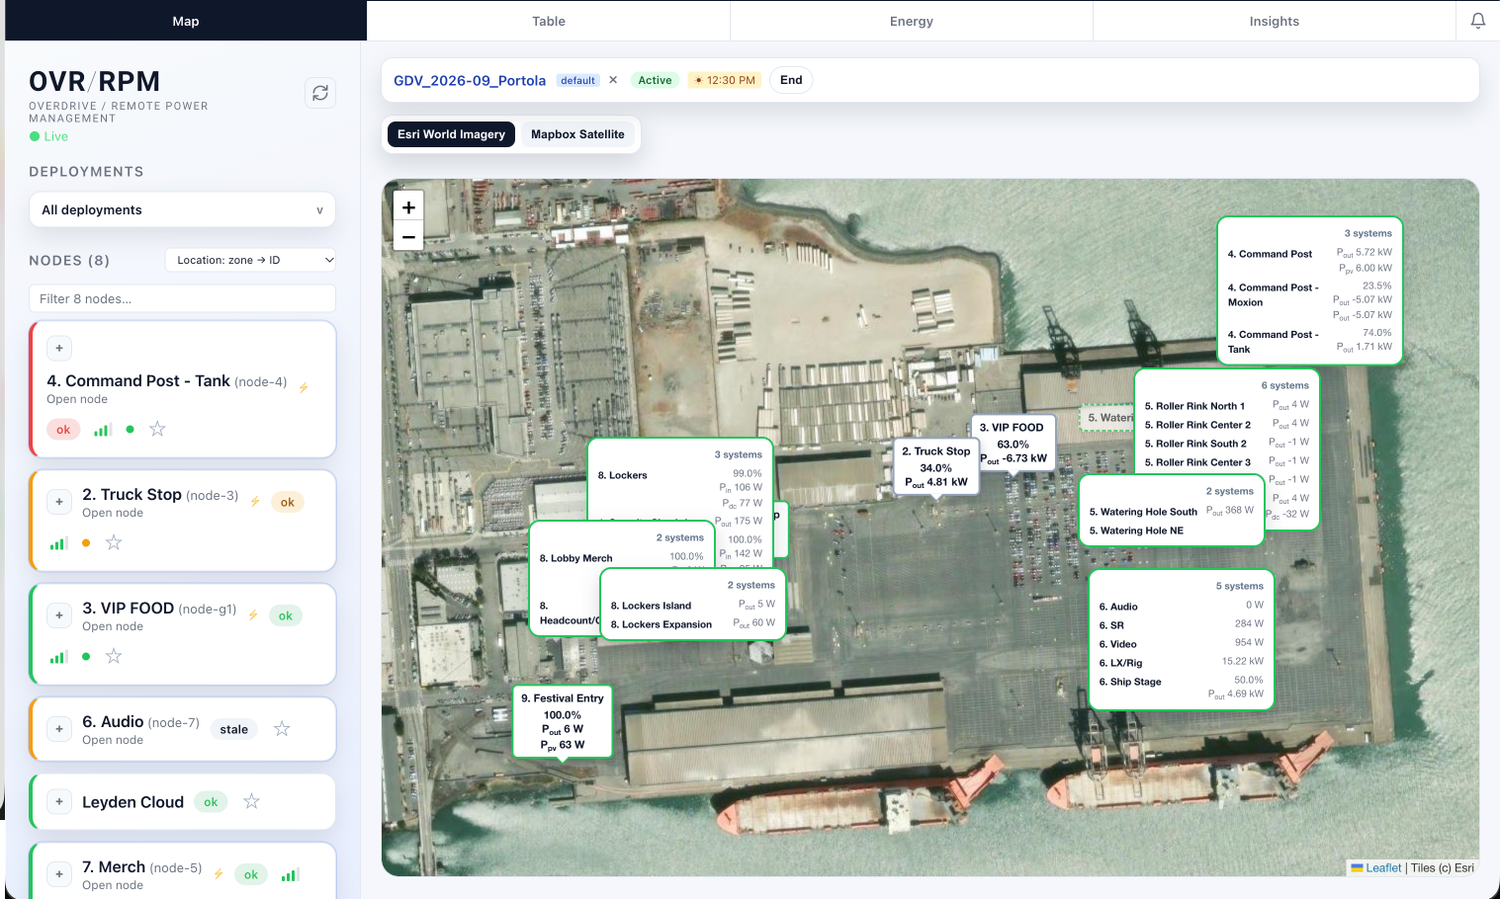Open the notifications bell
The width and height of the screenshot is (1500, 899).
click(x=1478, y=21)
